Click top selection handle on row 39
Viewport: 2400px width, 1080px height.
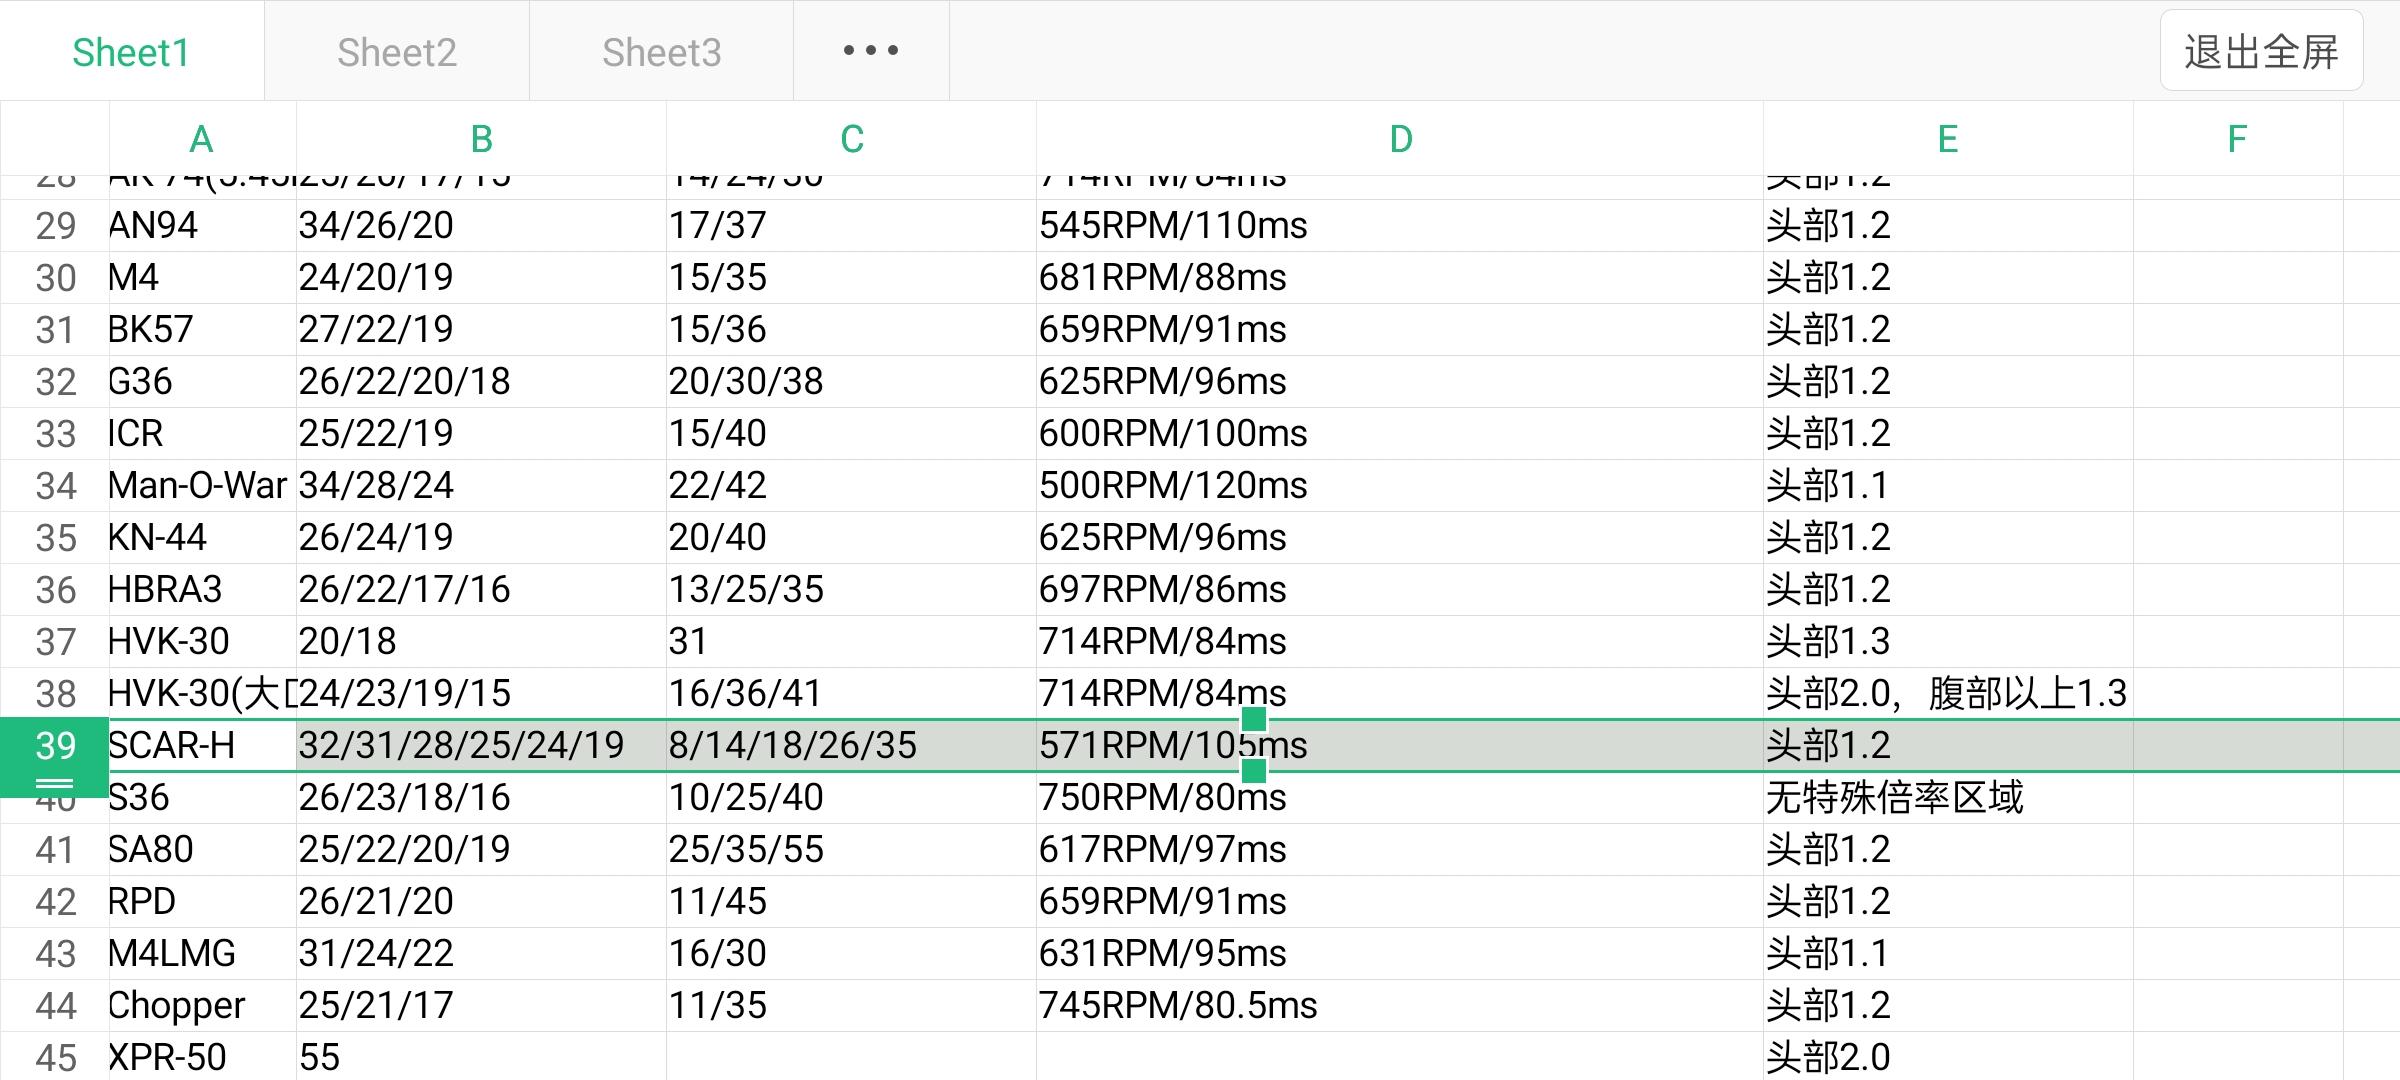1253,719
